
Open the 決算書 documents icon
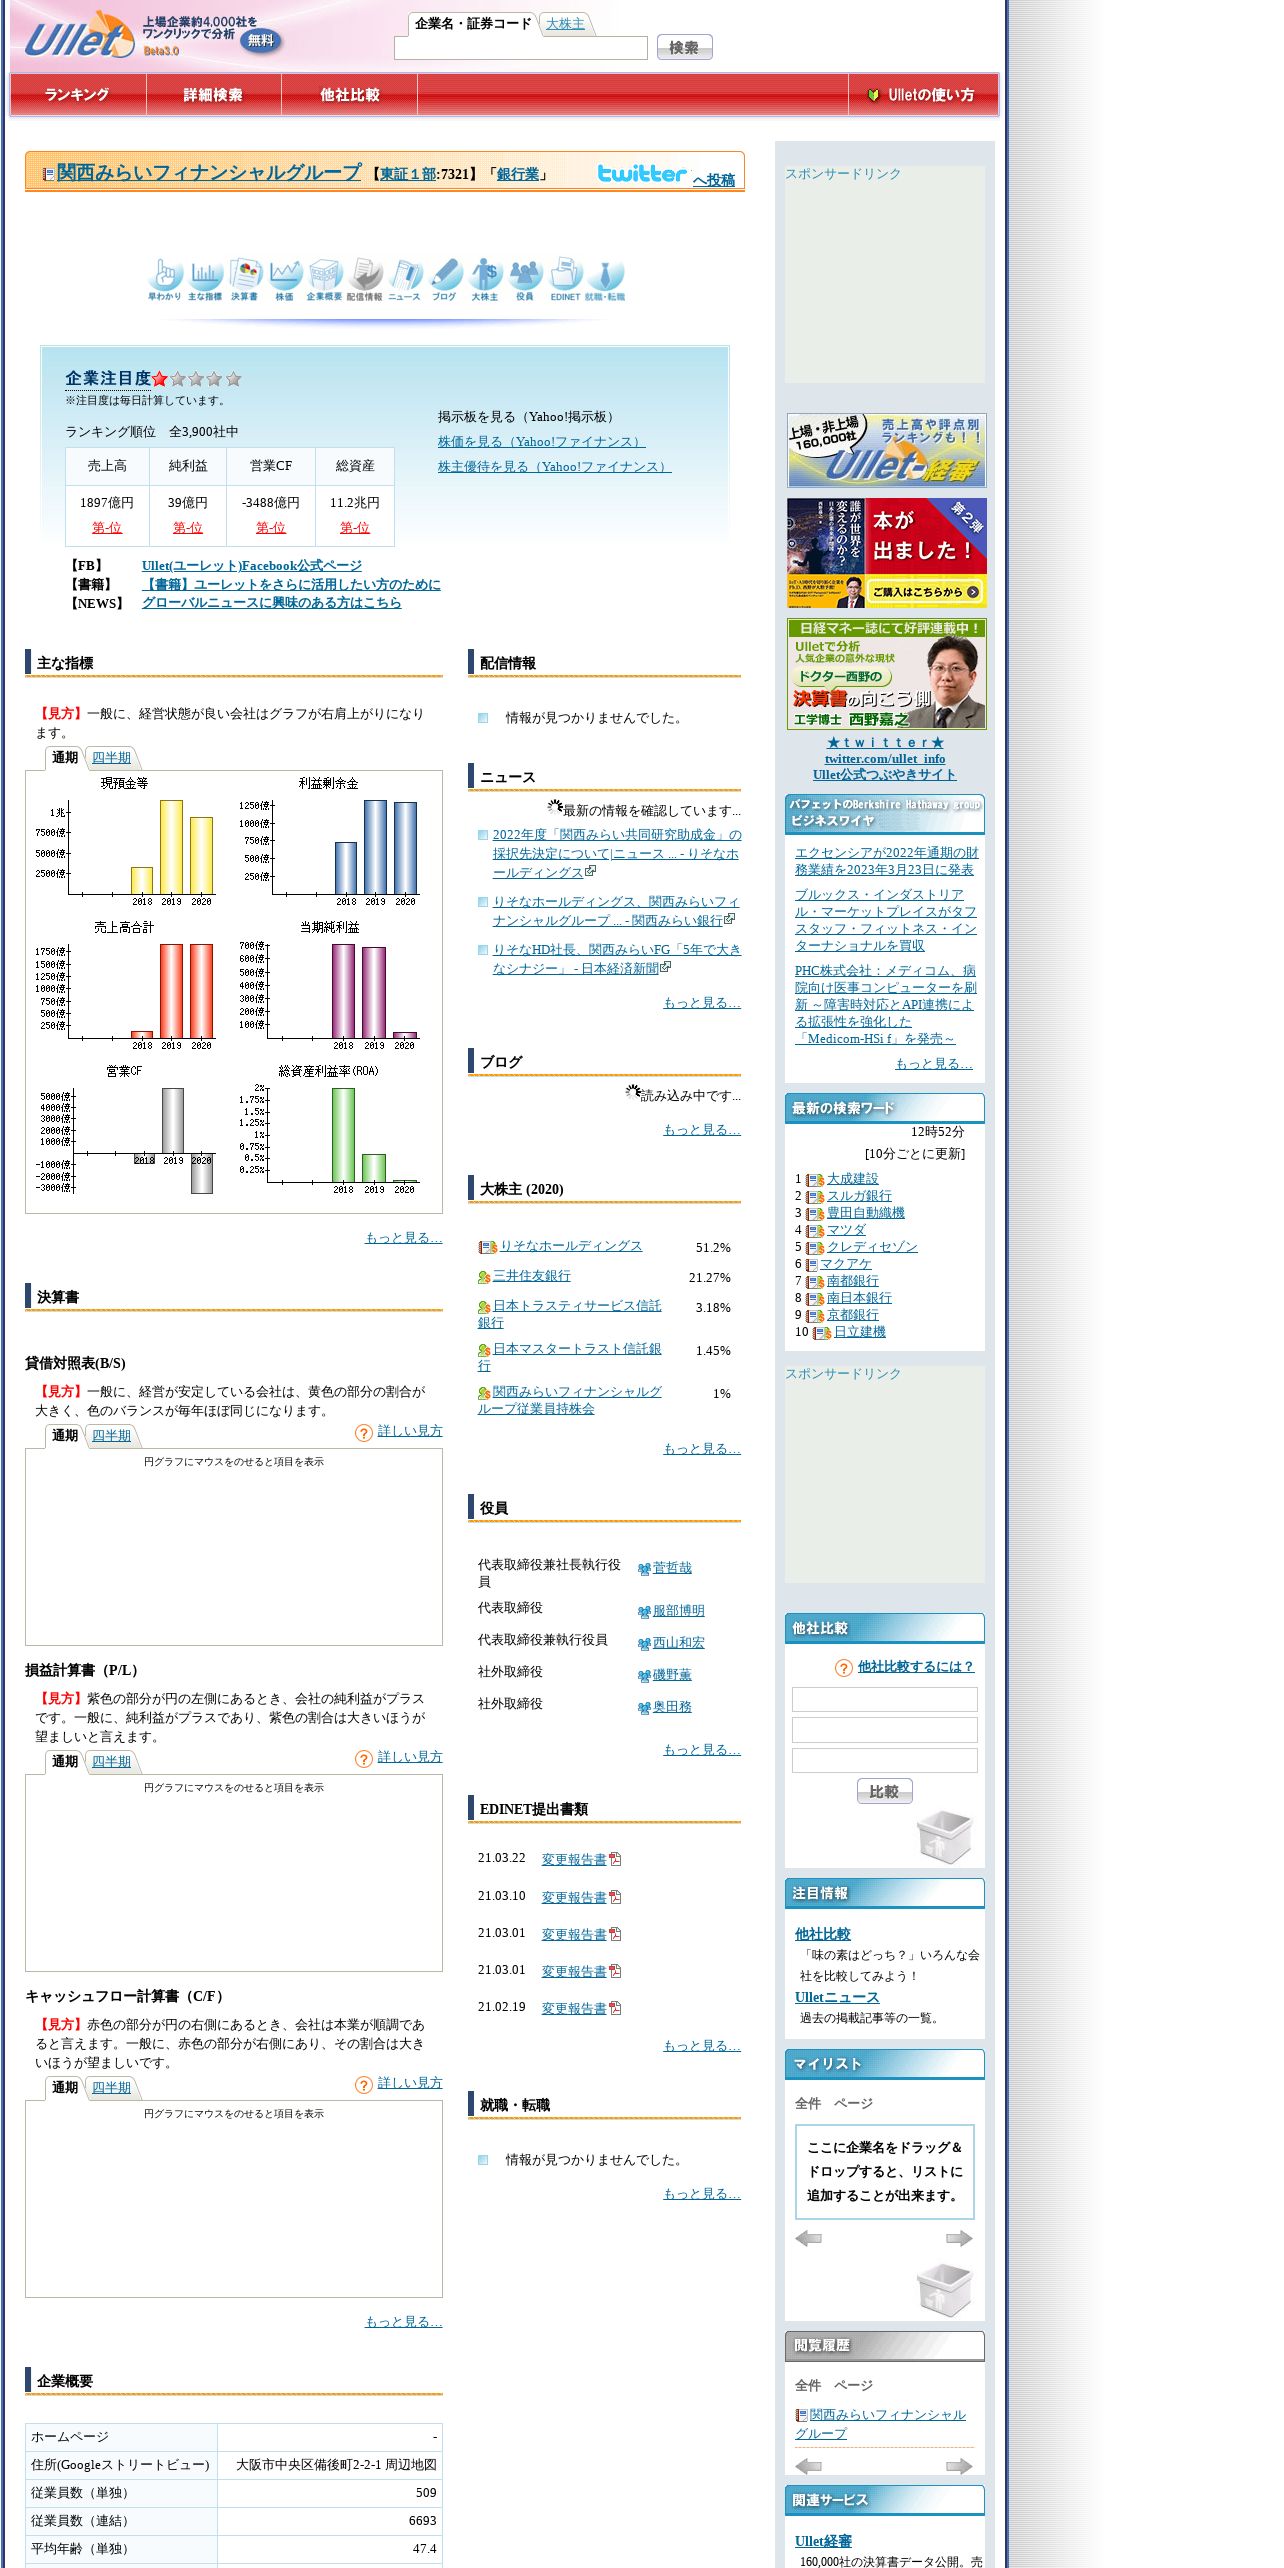click(245, 279)
